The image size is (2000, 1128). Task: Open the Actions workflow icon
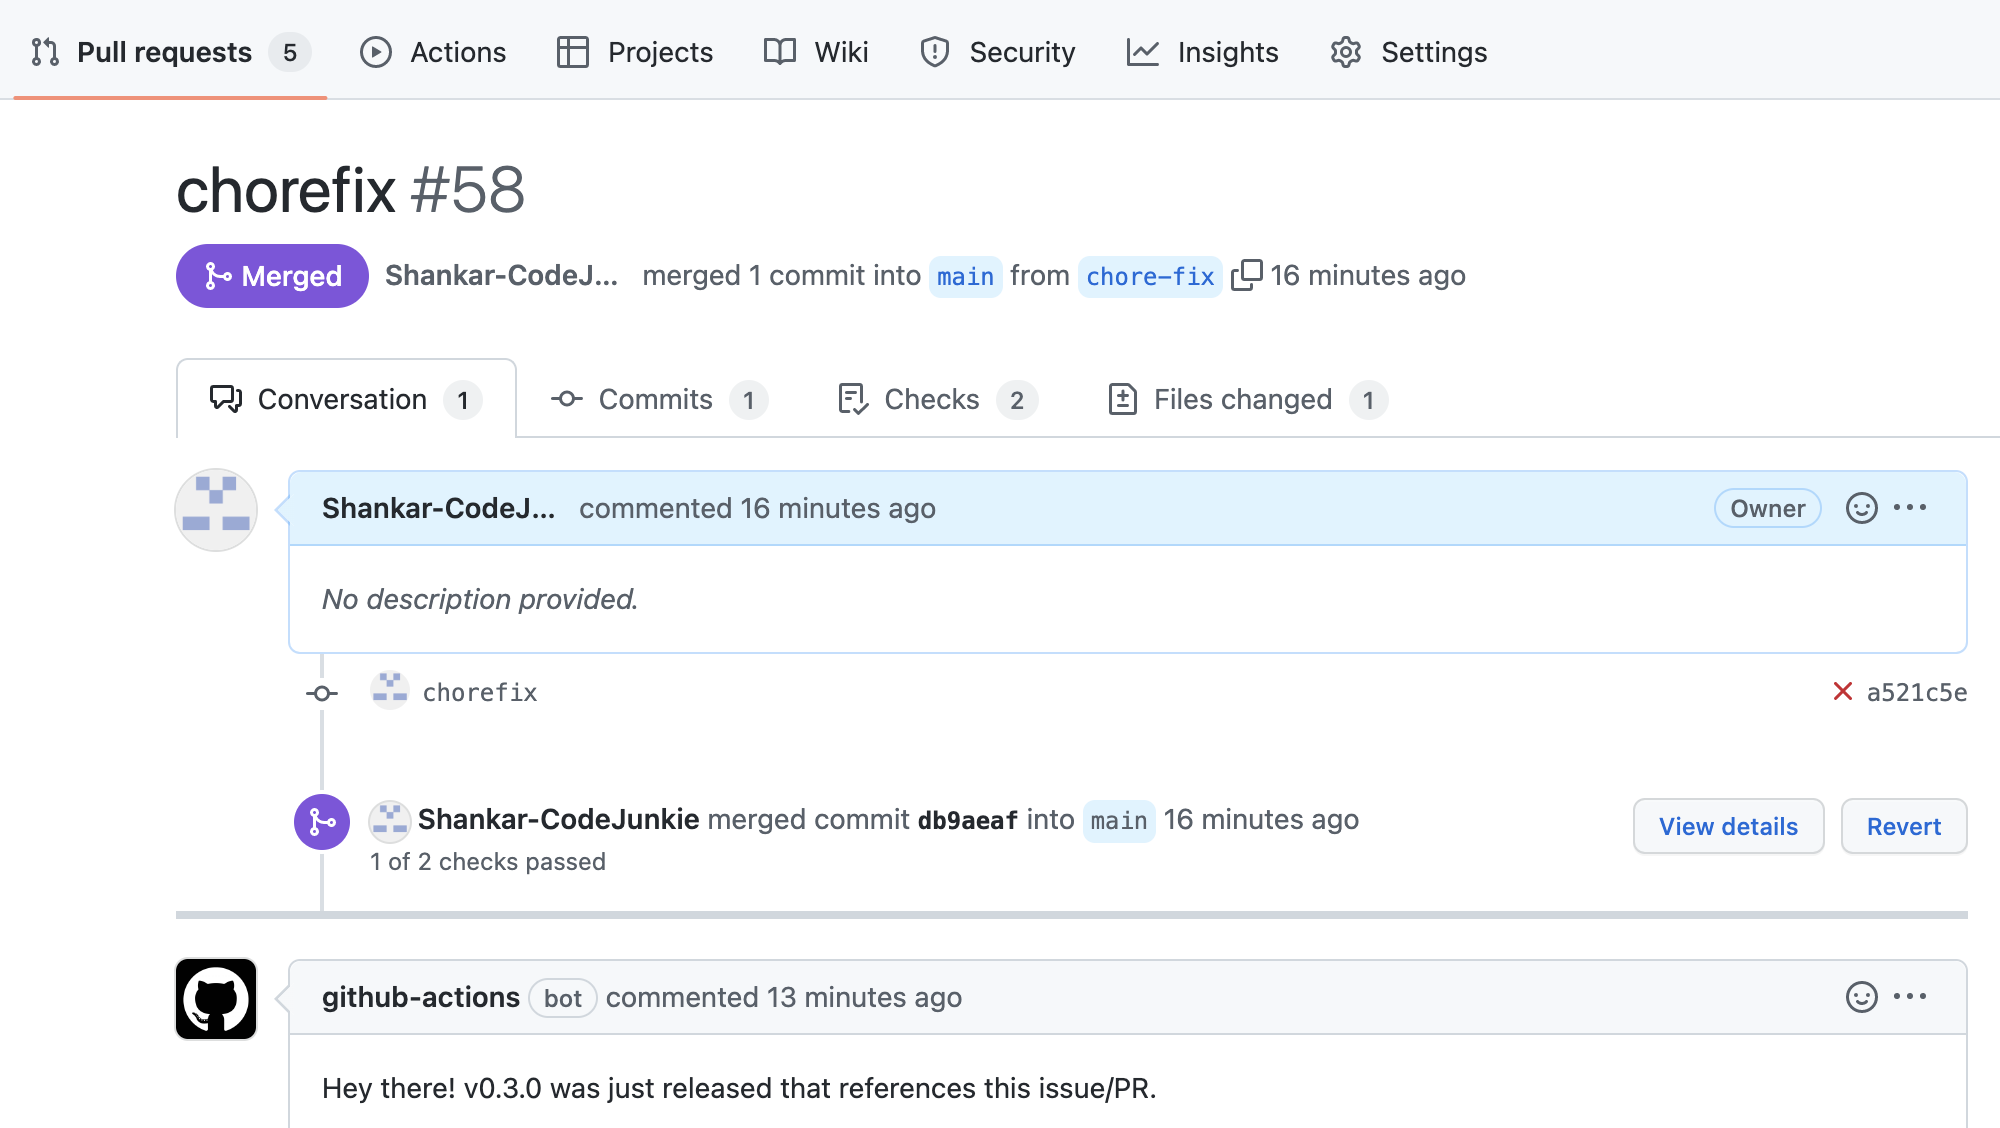point(376,52)
